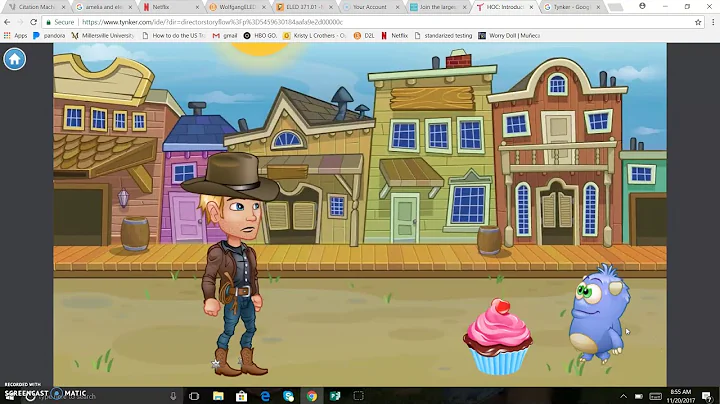Close the Citation Mach tab
This screenshot has width=720, height=404.
(x=63, y=7)
